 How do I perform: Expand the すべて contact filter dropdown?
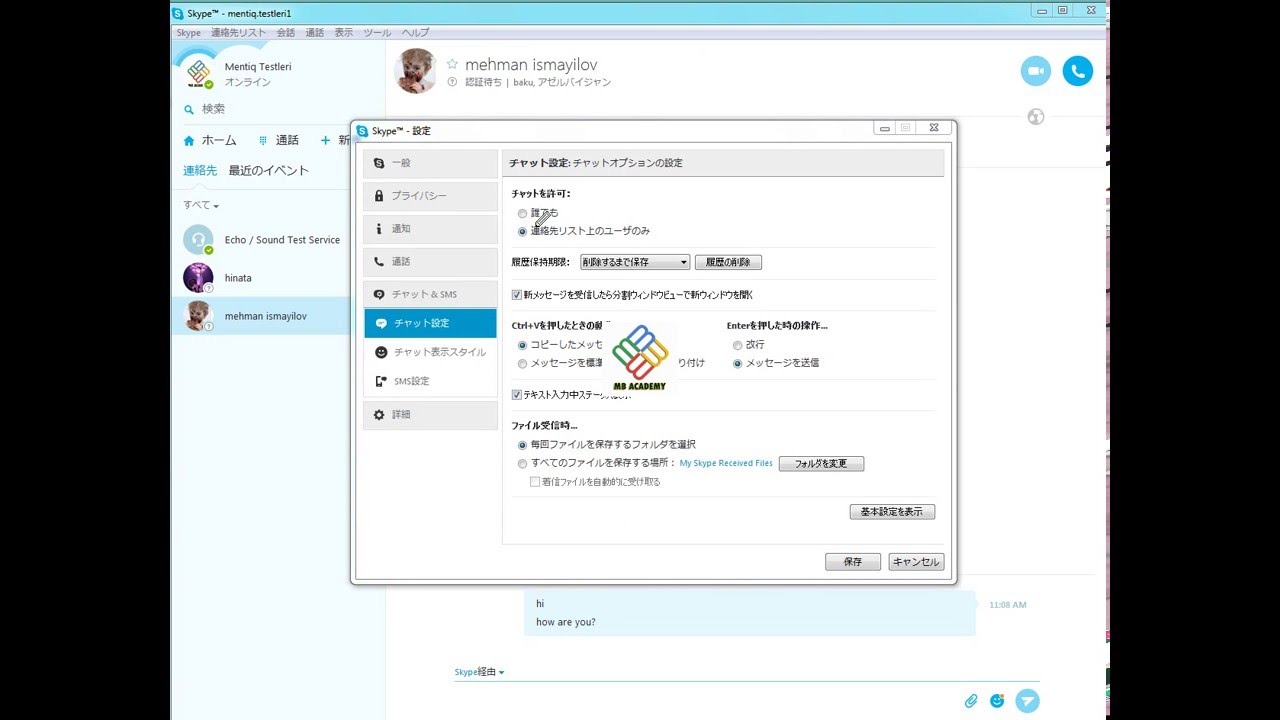(x=201, y=205)
